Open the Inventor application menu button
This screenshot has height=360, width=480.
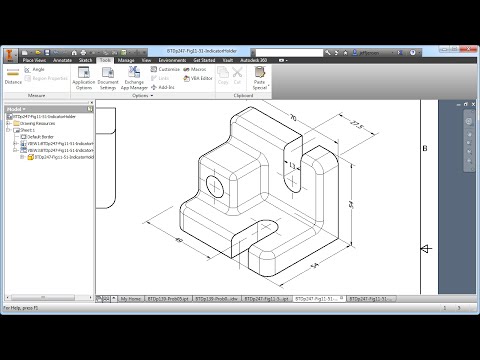click(10, 55)
